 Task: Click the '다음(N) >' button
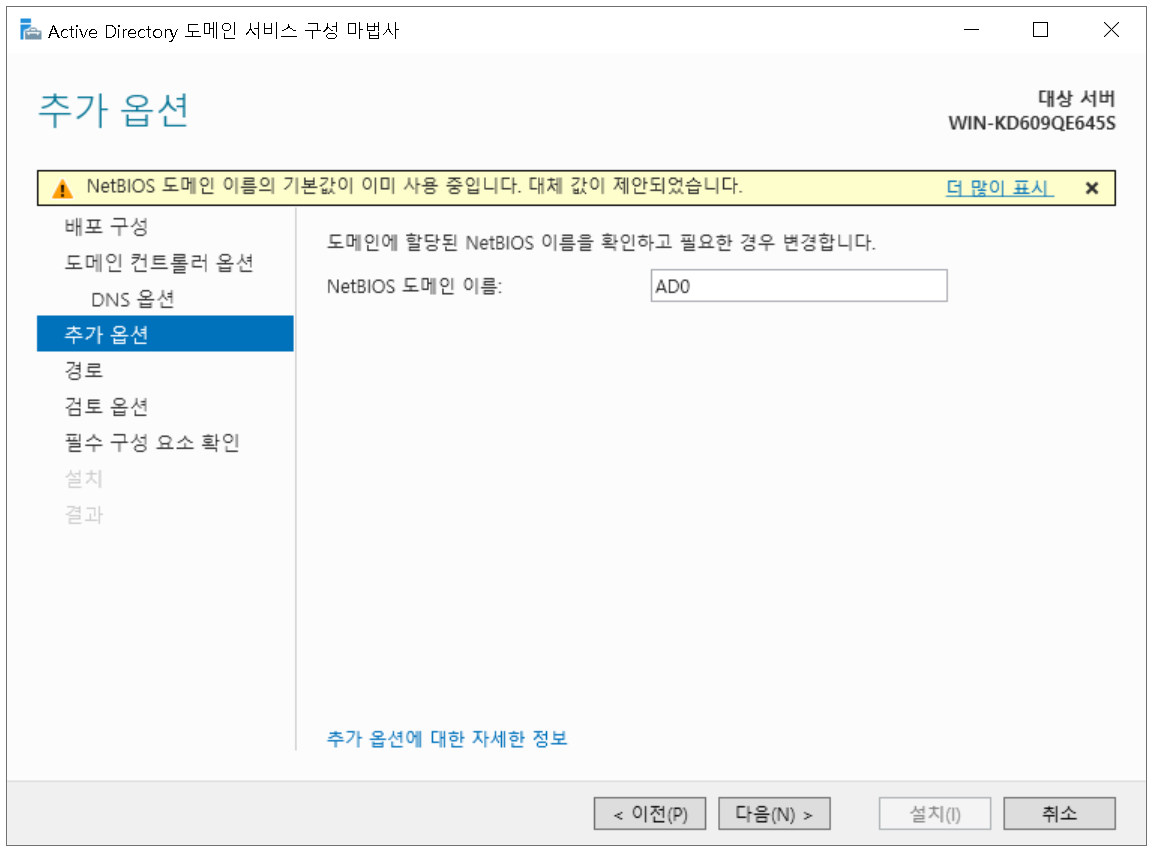tap(774, 813)
